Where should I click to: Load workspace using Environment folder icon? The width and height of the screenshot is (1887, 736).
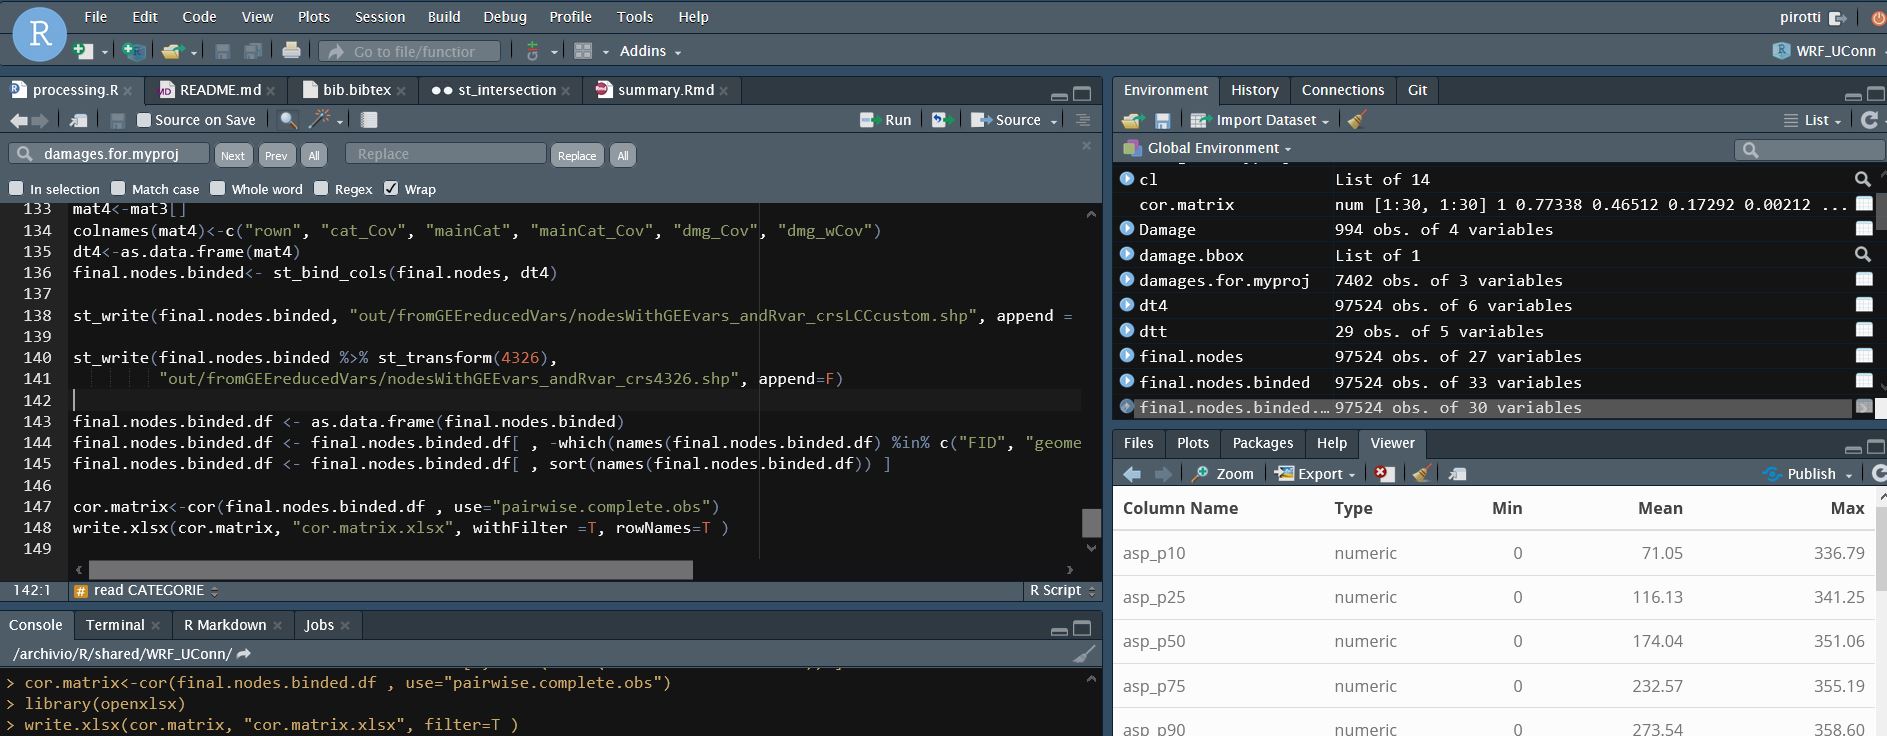[1132, 120]
